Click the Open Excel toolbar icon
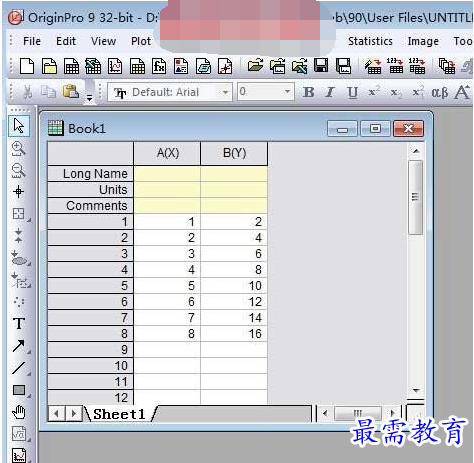Image resolution: width=474 pixels, height=463 pixels. pos(299,66)
